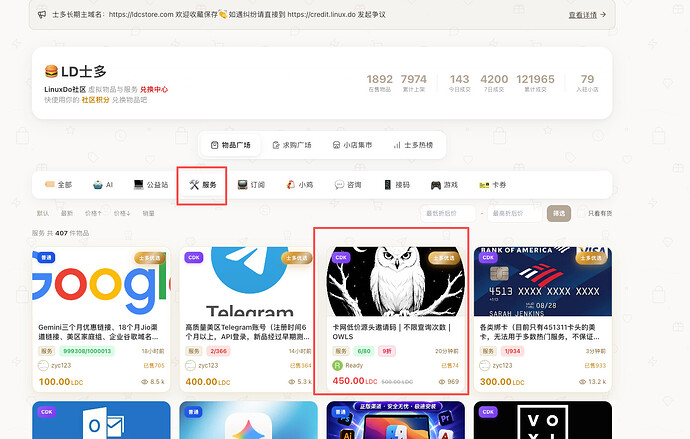Screen dimensions: 690x439
Task: Open the Bank of America card thumbnail
Action: [x=543, y=282]
